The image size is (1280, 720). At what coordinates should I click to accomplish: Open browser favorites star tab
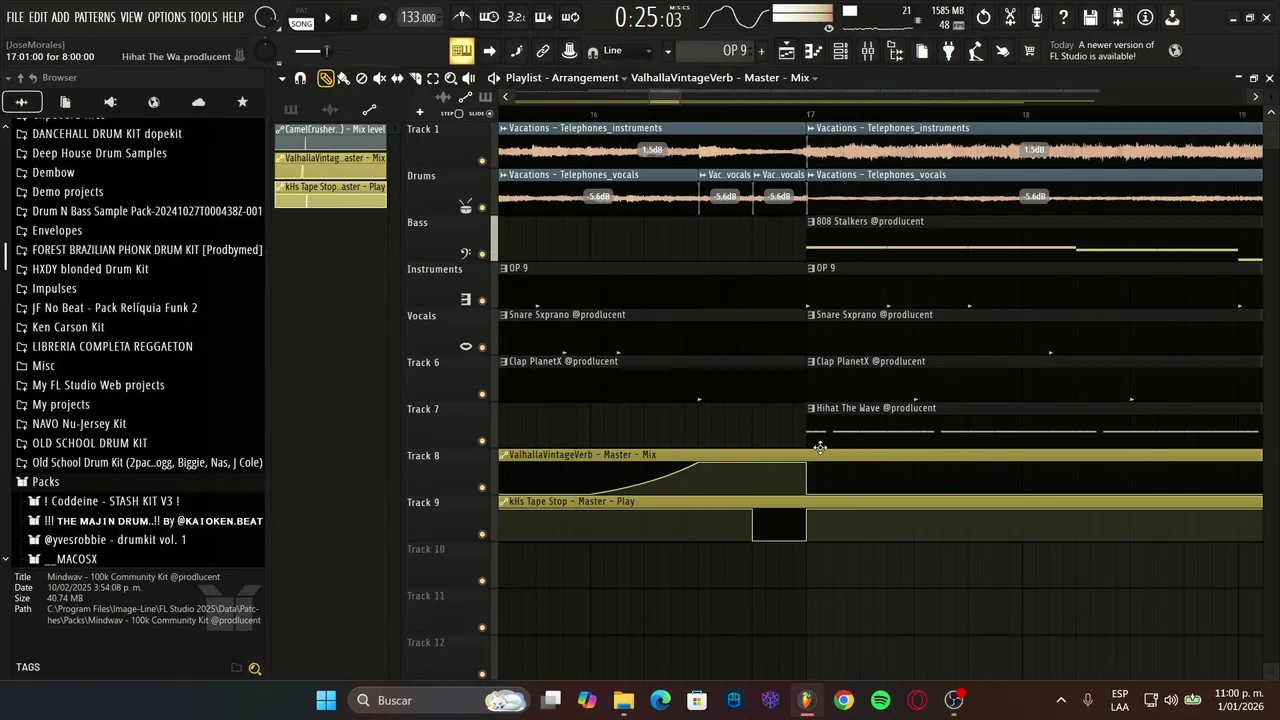pyautogui.click(x=242, y=102)
